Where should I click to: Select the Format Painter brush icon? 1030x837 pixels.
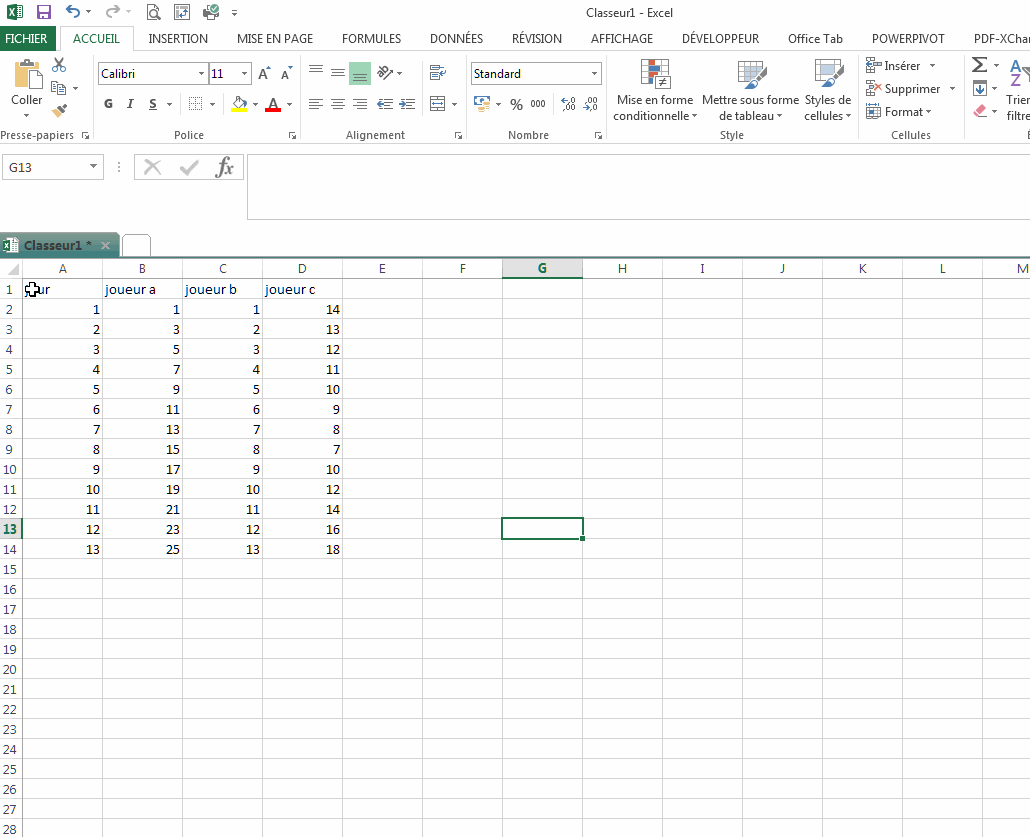pyautogui.click(x=59, y=110)
